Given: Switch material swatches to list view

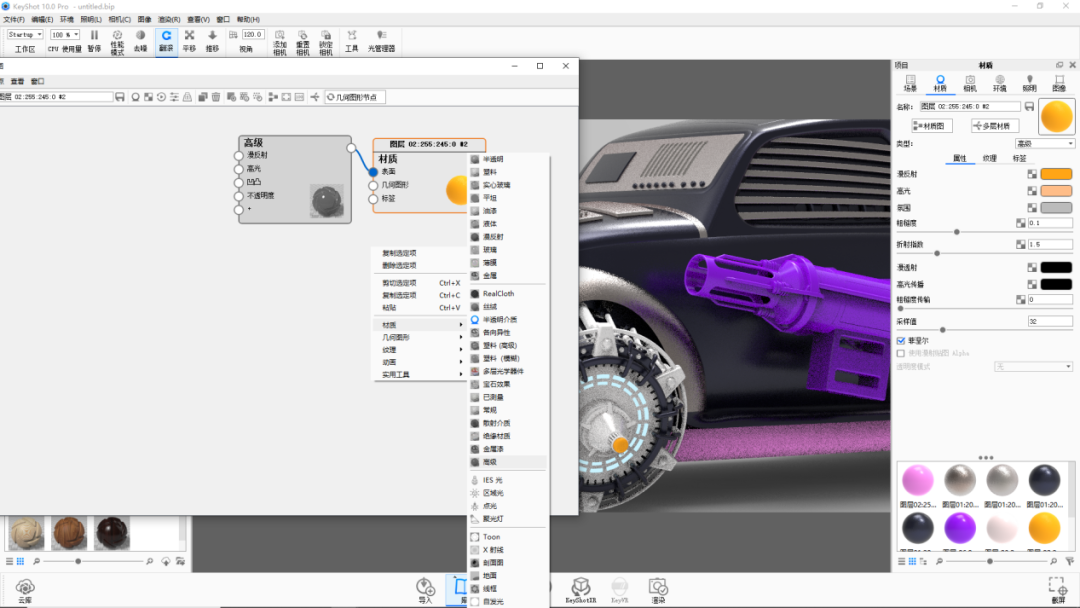Looking at the screenshot, I should pos(902,561).
